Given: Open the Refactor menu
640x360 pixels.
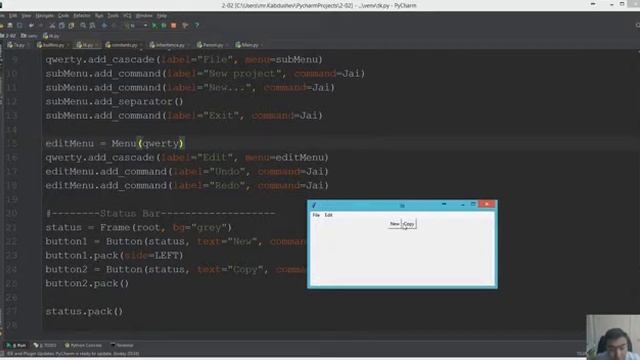Looking at the screenshot, I should pyautogui.click(x=82, y=16).
